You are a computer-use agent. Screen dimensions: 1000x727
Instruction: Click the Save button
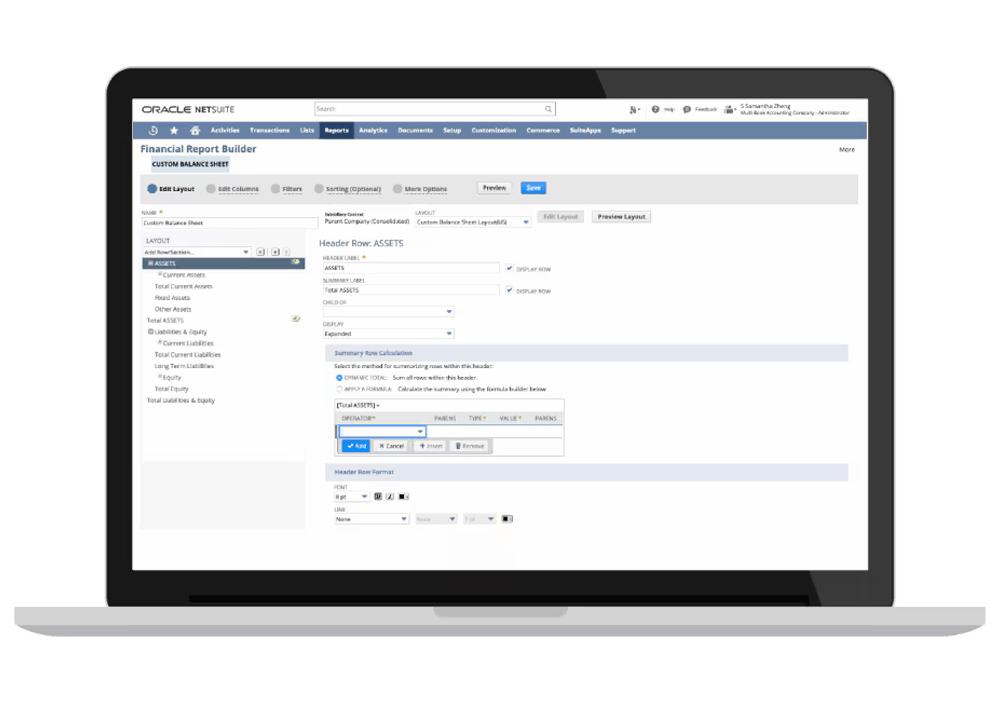(x=532, y=188)
